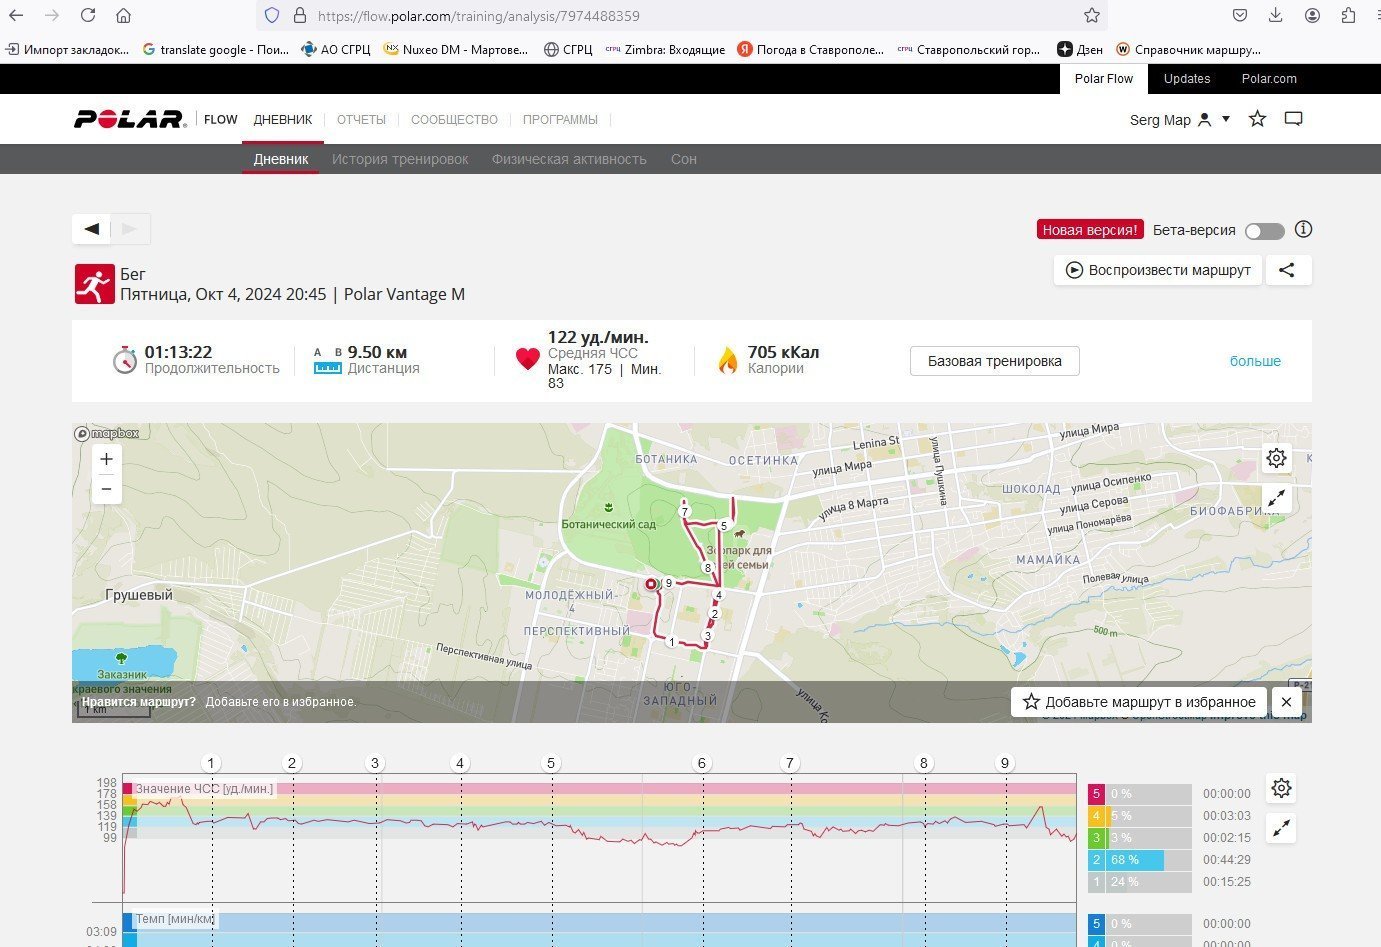The height and width of the screenshot is (947, 1381).
Task: Zoom out on the map
Action: coord(106,489)
